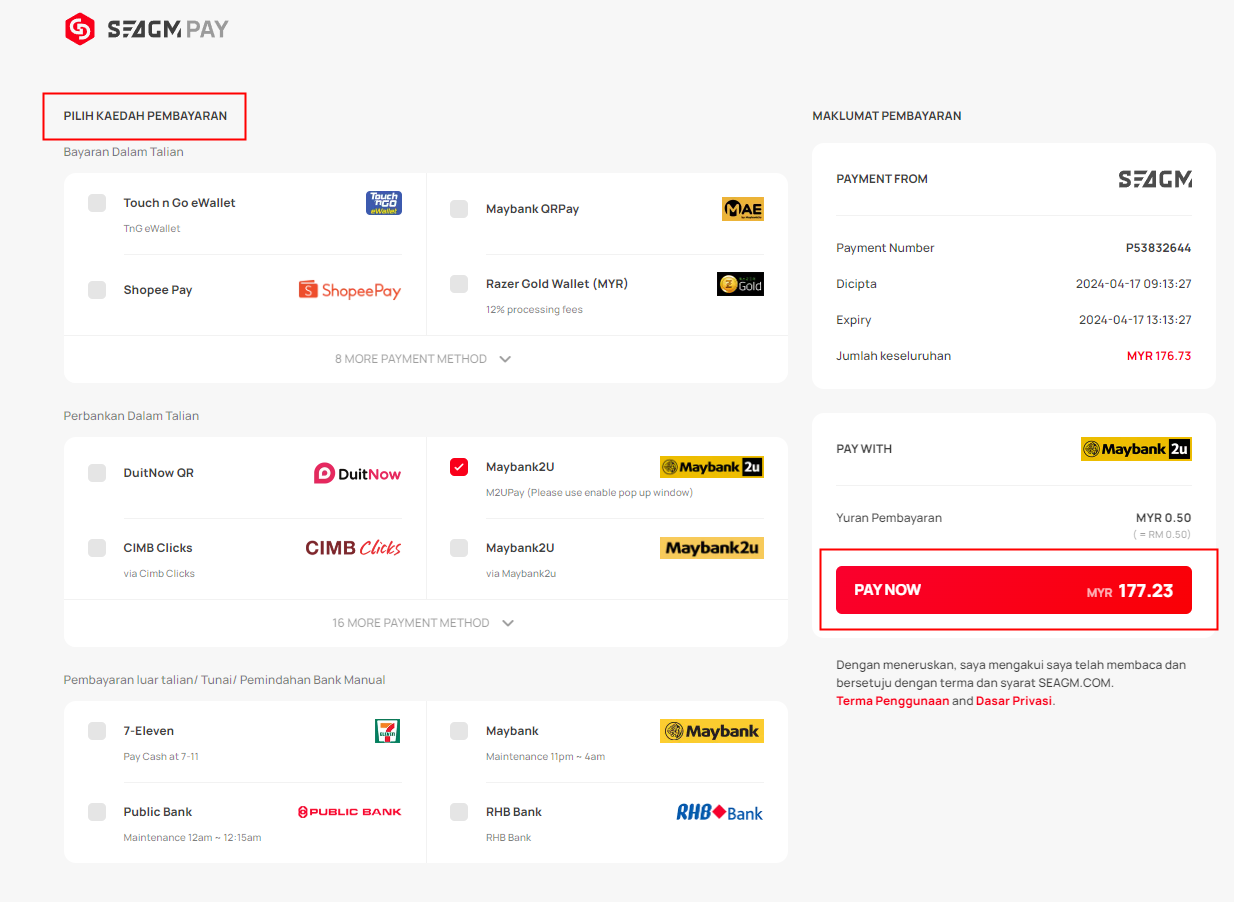This screenshot has width=1234, height=902.
Task: Choose the RHB Bank checkbox
Action: [x=459, y=812]
